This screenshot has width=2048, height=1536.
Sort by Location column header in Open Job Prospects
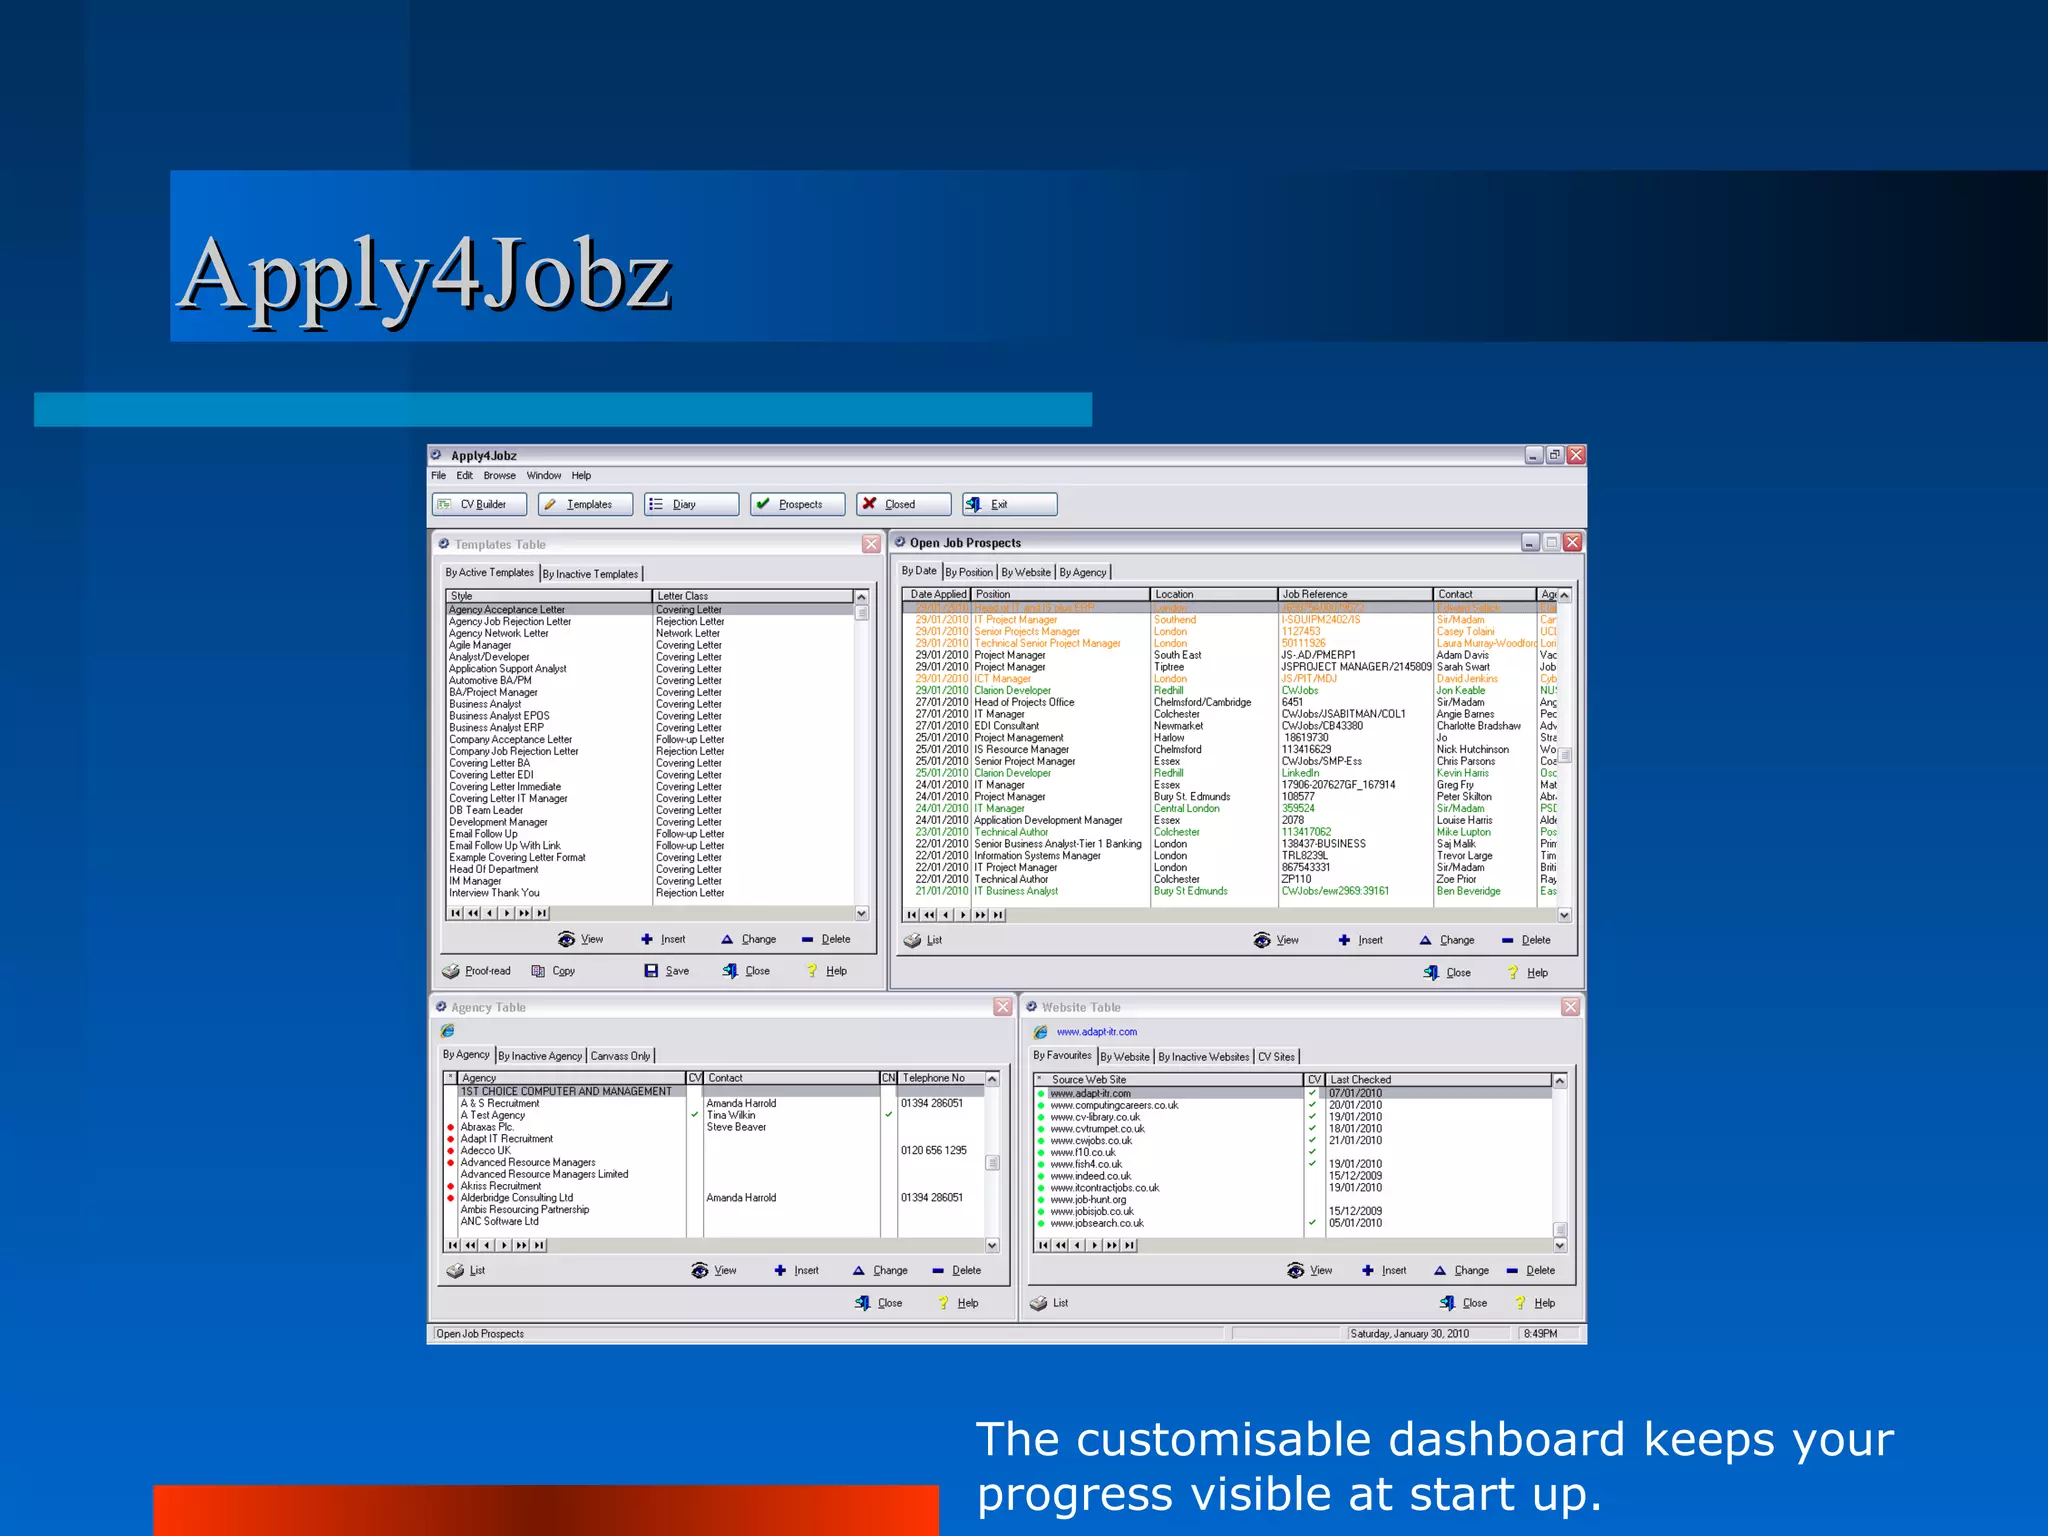tap(1213, 594)
